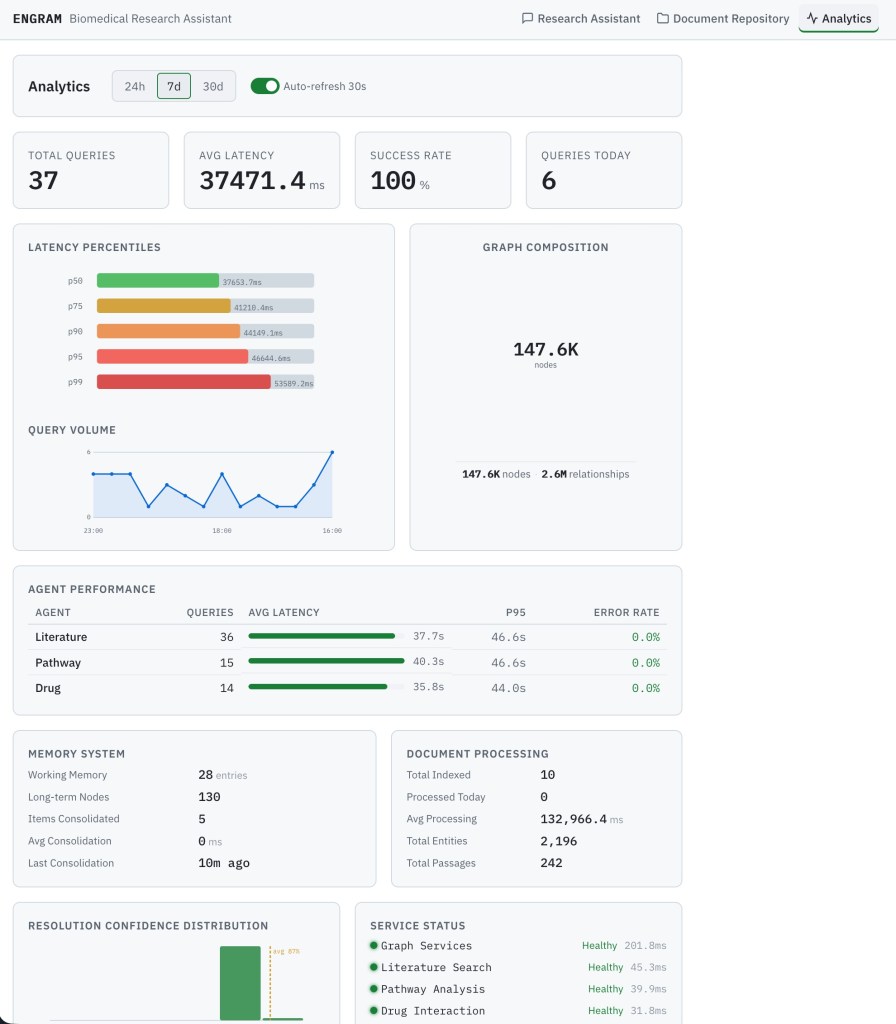Click the Analytics pulse icon
896x1024 pixels.
[x=812, y=19]
